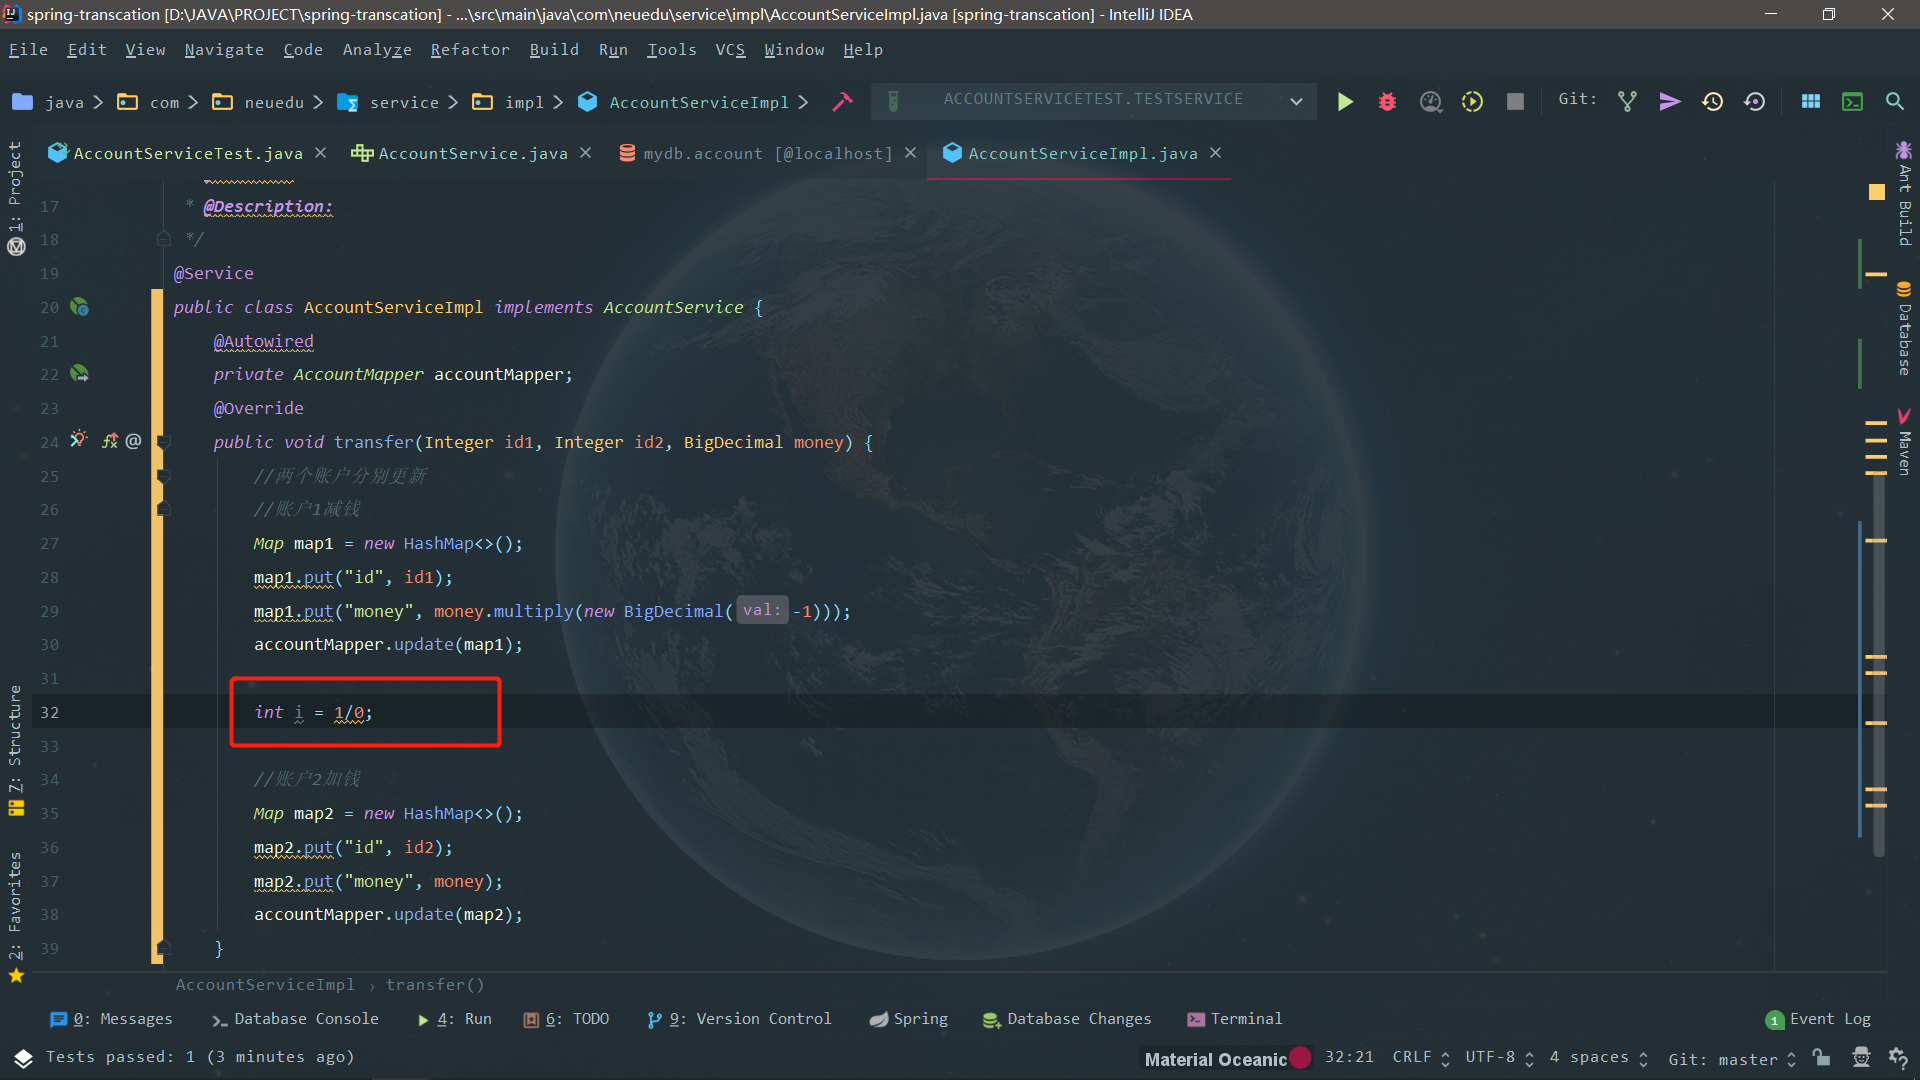1920x1080 pixels.
Task: Close the mydb.account [@localhost] tab
Action: 910,153
